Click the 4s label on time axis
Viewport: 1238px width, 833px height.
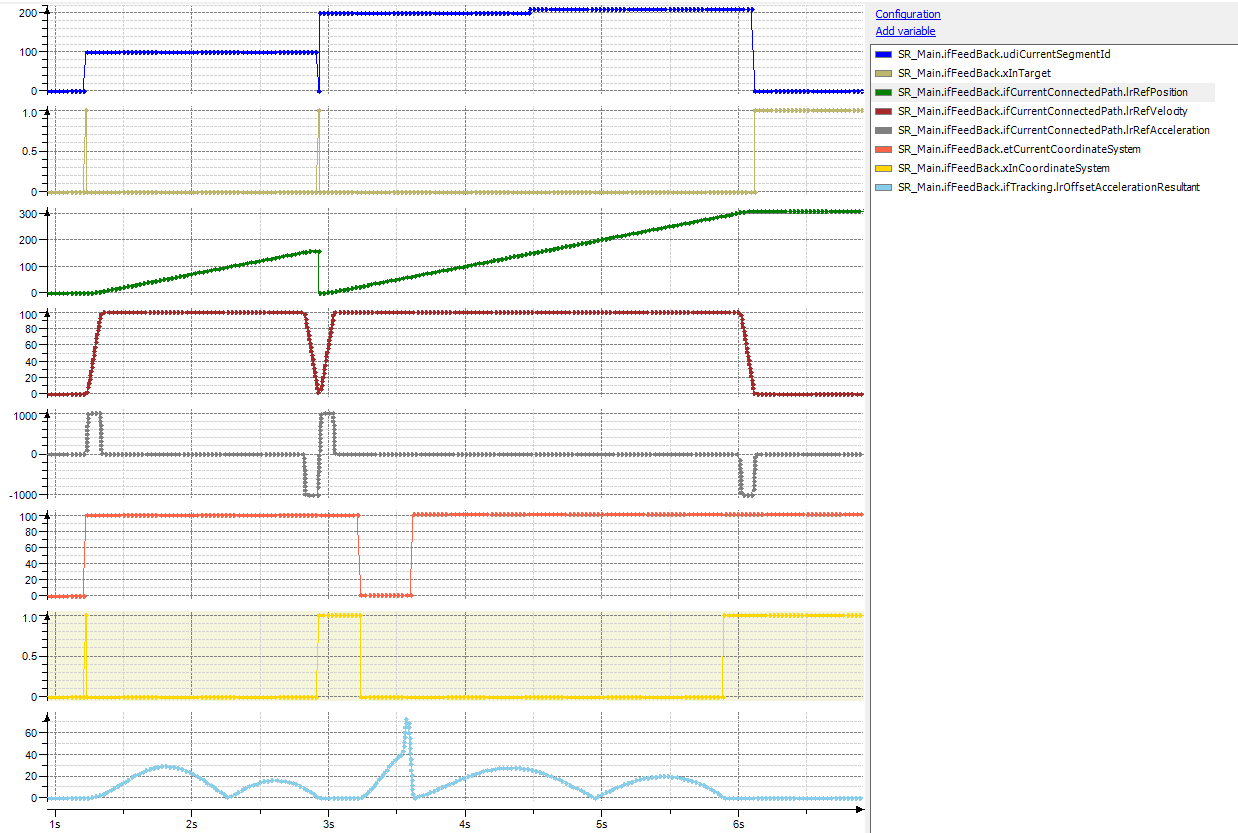click(464, 823)
